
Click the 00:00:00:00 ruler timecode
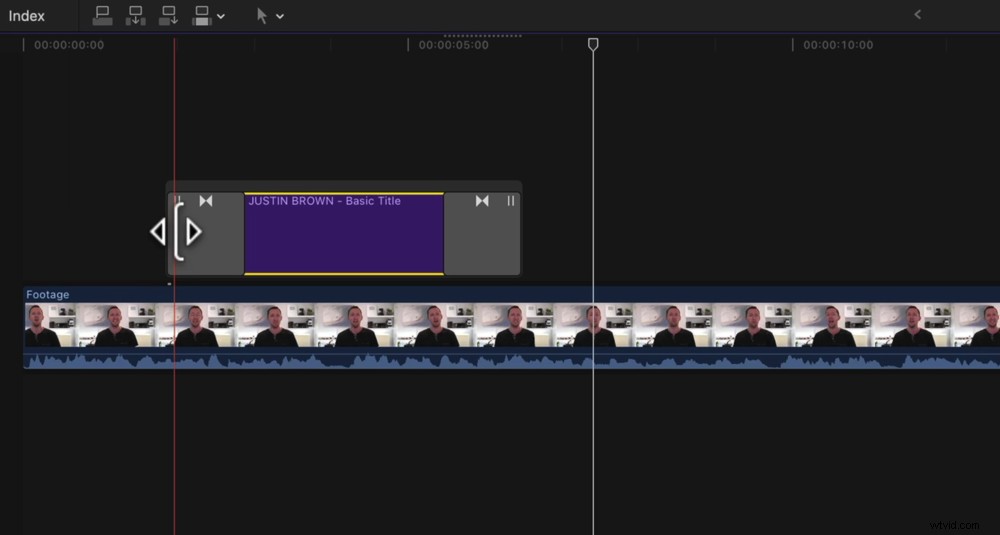(69, 45)
